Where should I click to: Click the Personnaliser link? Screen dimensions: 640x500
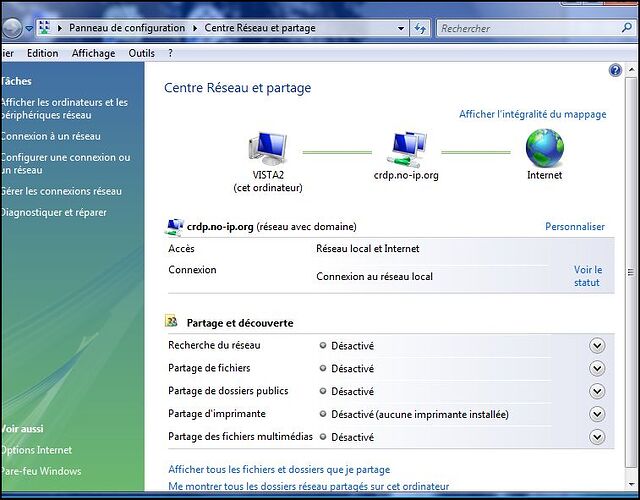(574, 227)
